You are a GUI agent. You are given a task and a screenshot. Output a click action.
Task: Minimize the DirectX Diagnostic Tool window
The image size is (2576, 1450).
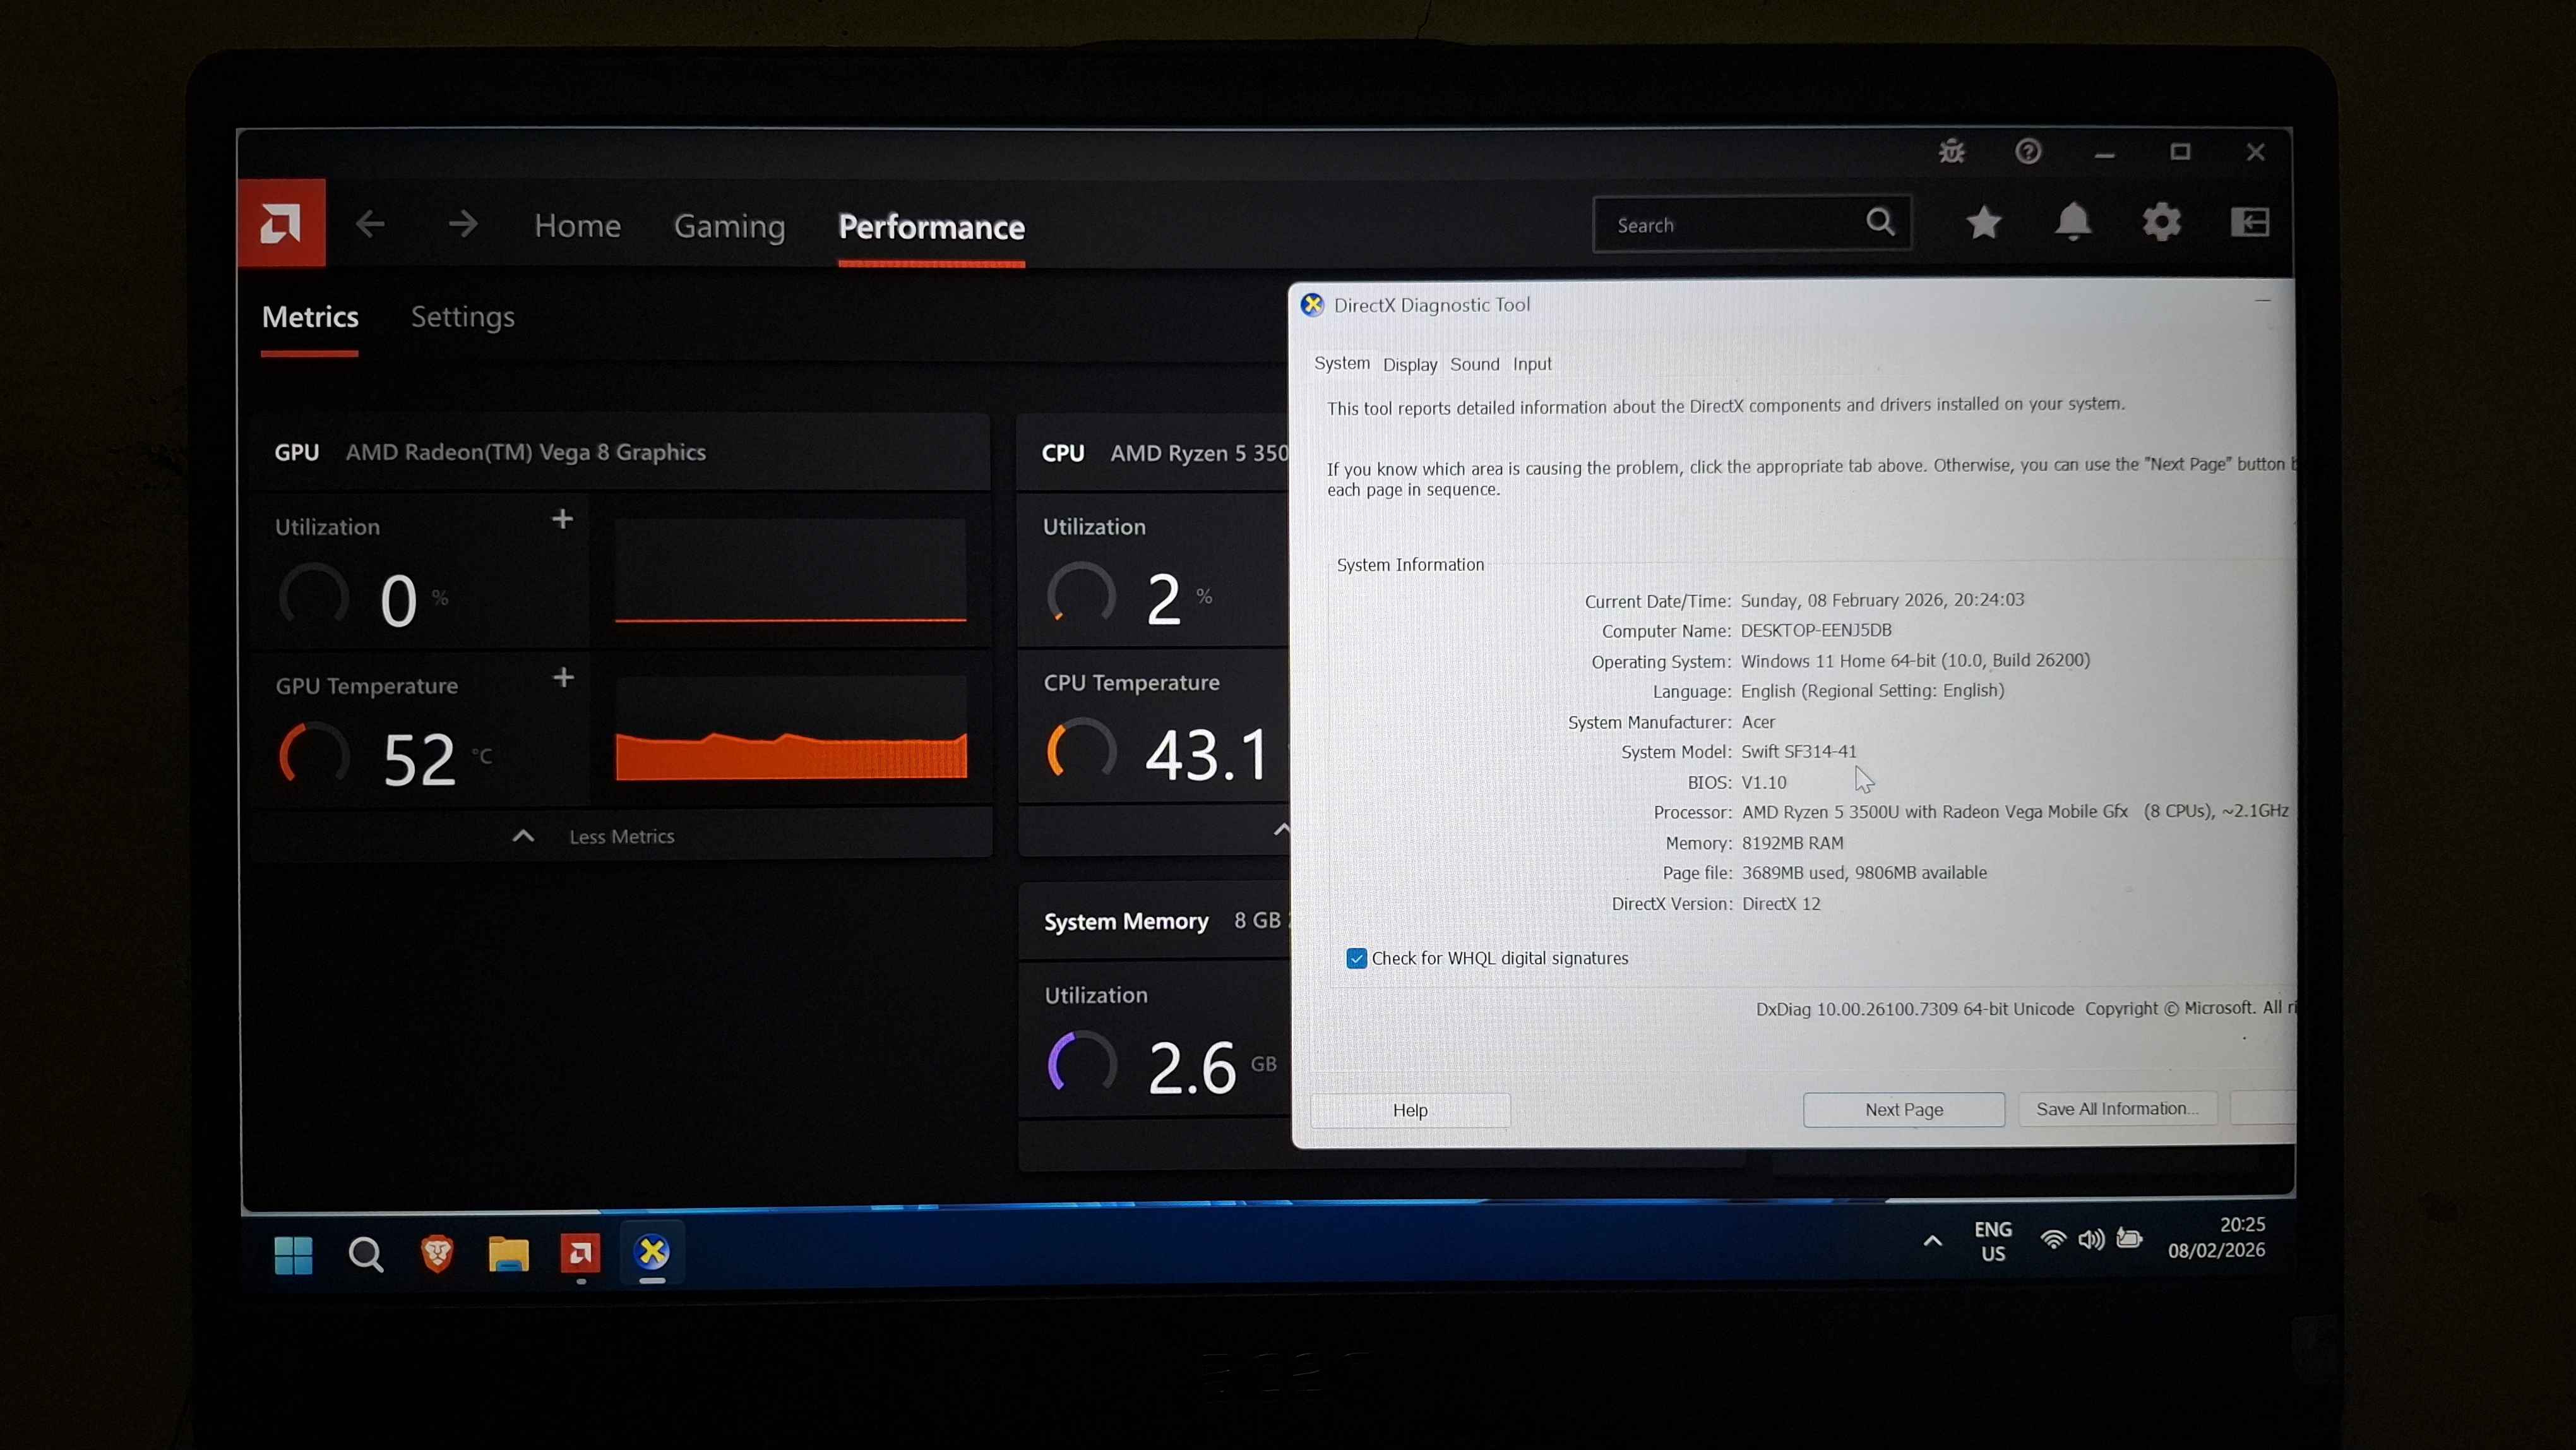click(2262, 300)
